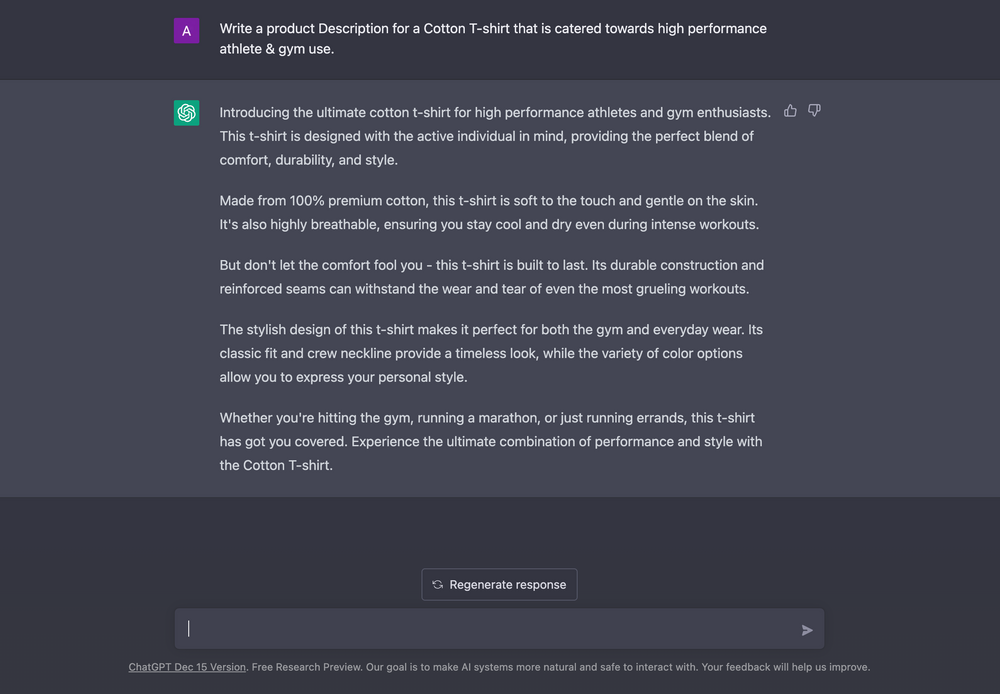Focus the message input field

490,629
